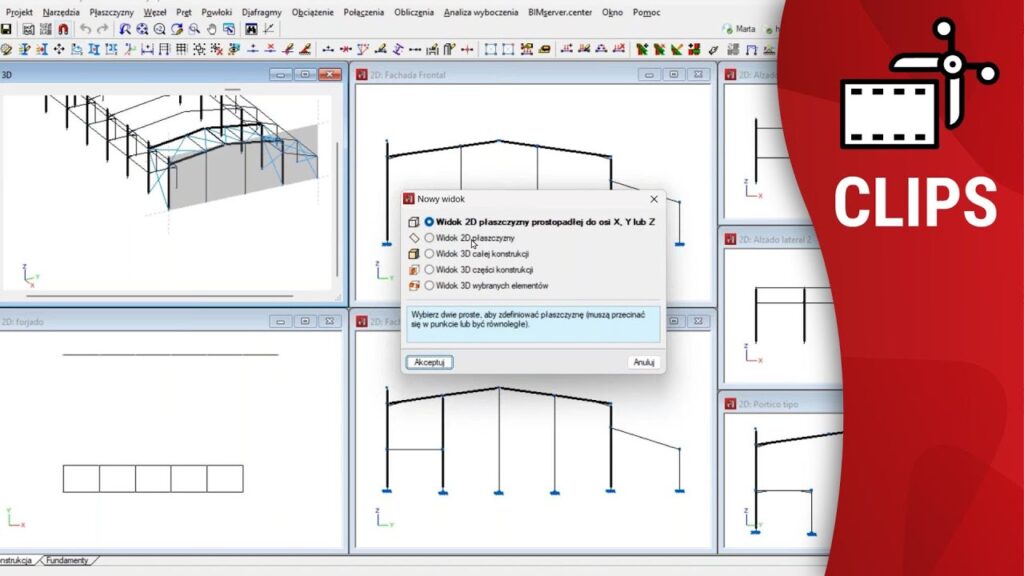1024x576 pixels.
Task: Select Widok 2D płaszczyzny radio option
Action: tap(429, 238)
